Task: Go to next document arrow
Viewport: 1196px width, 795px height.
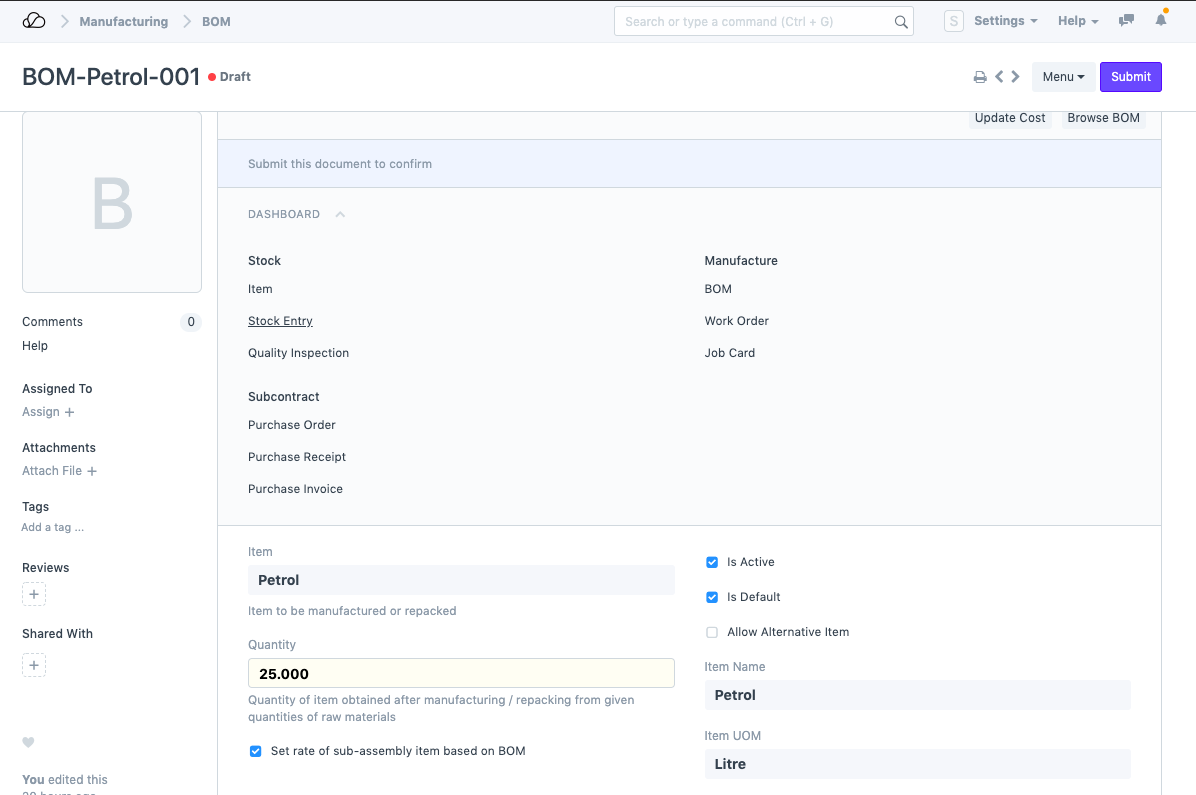Action: pos(1016,77)
